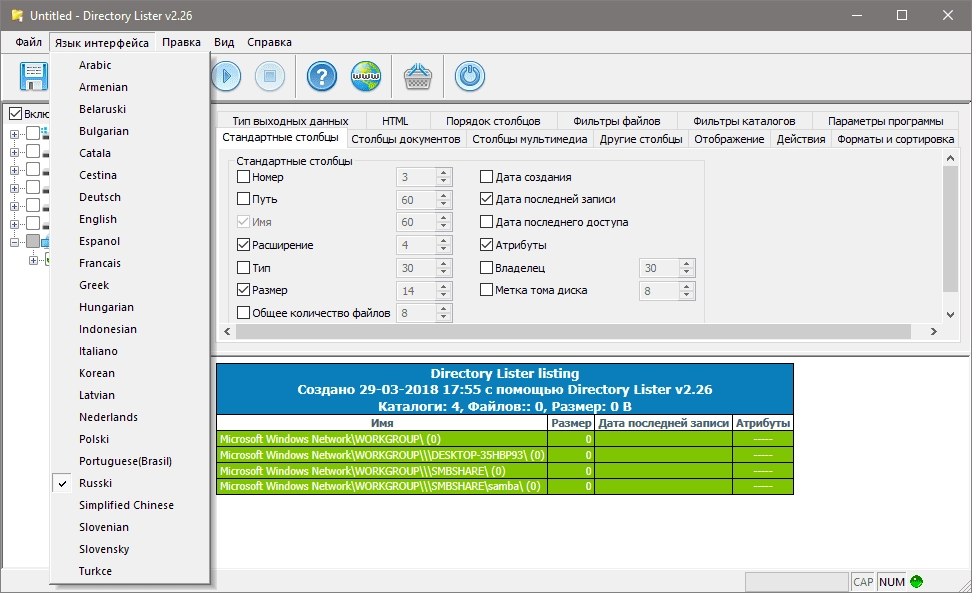The image size is (972, 593).
Task: Click the vertical scrollbar down arrow
Action: (x=950, y=315)
